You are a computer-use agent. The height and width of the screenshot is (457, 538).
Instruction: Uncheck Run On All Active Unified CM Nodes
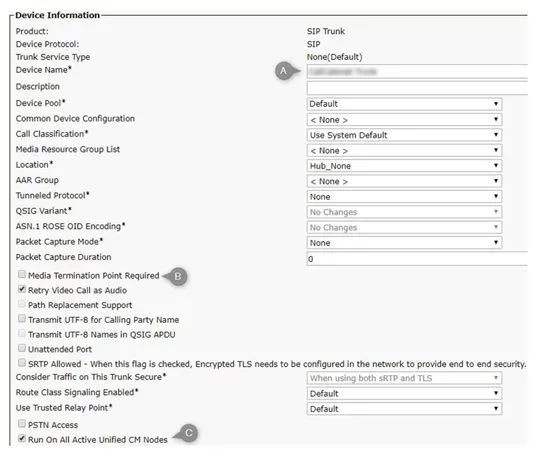click(22, 438)
